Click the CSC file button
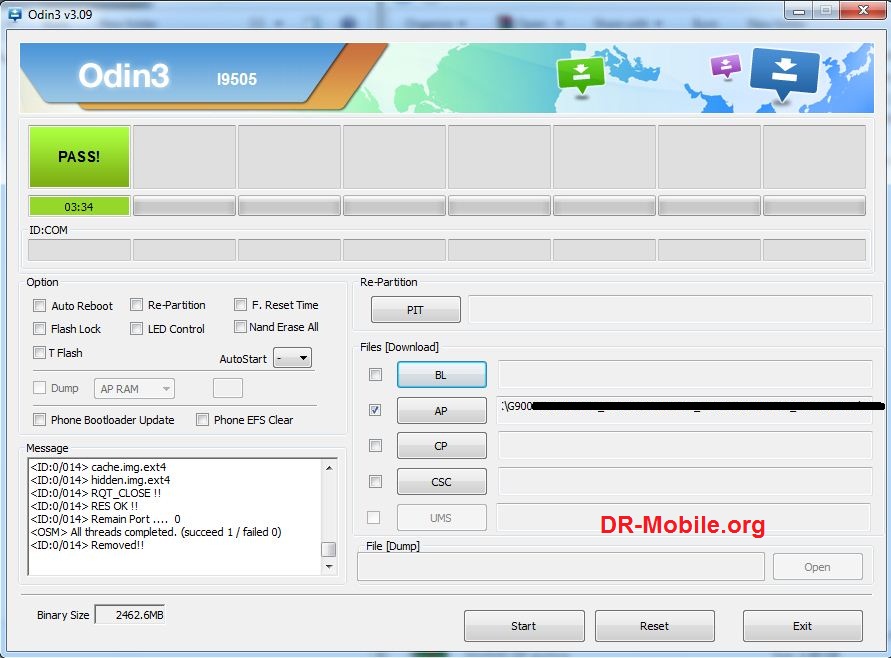This screenshot has width=891, height=658. click(x=442, y=482)
